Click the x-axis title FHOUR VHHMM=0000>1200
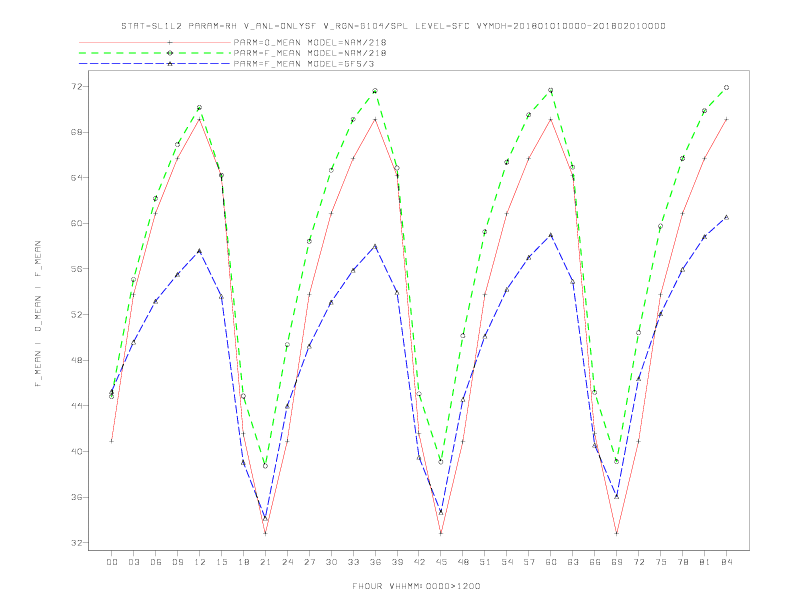 click(x=416, y=586)
